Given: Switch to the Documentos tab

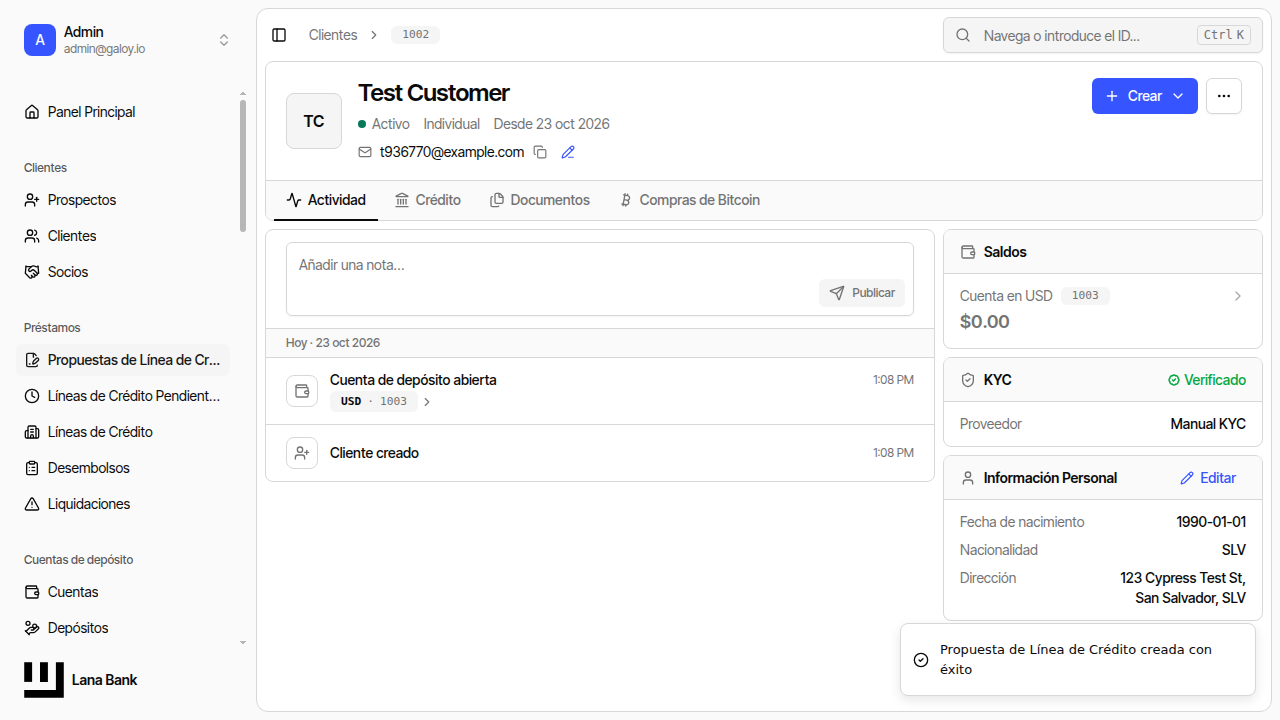Looking at the screenshot, I should tap(540, 200).
